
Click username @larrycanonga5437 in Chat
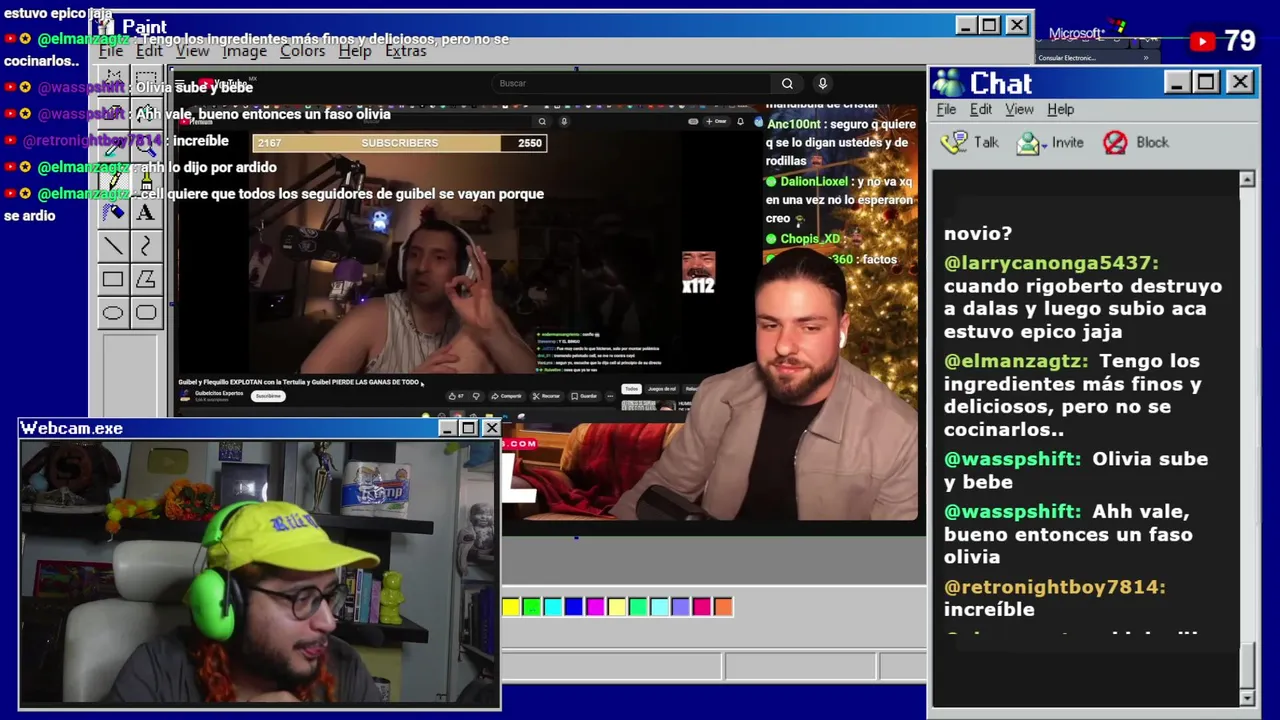click(x=1051, y=263)
